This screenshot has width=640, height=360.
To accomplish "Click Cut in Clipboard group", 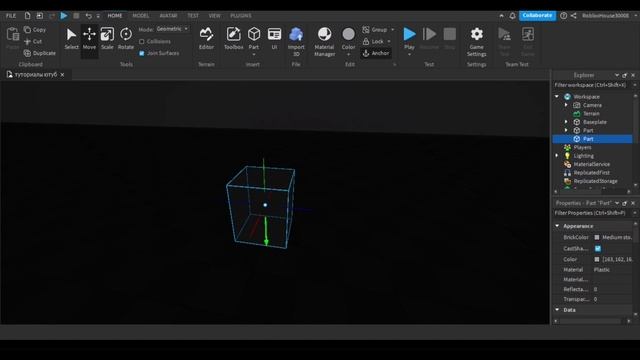I will pos(33,42).
